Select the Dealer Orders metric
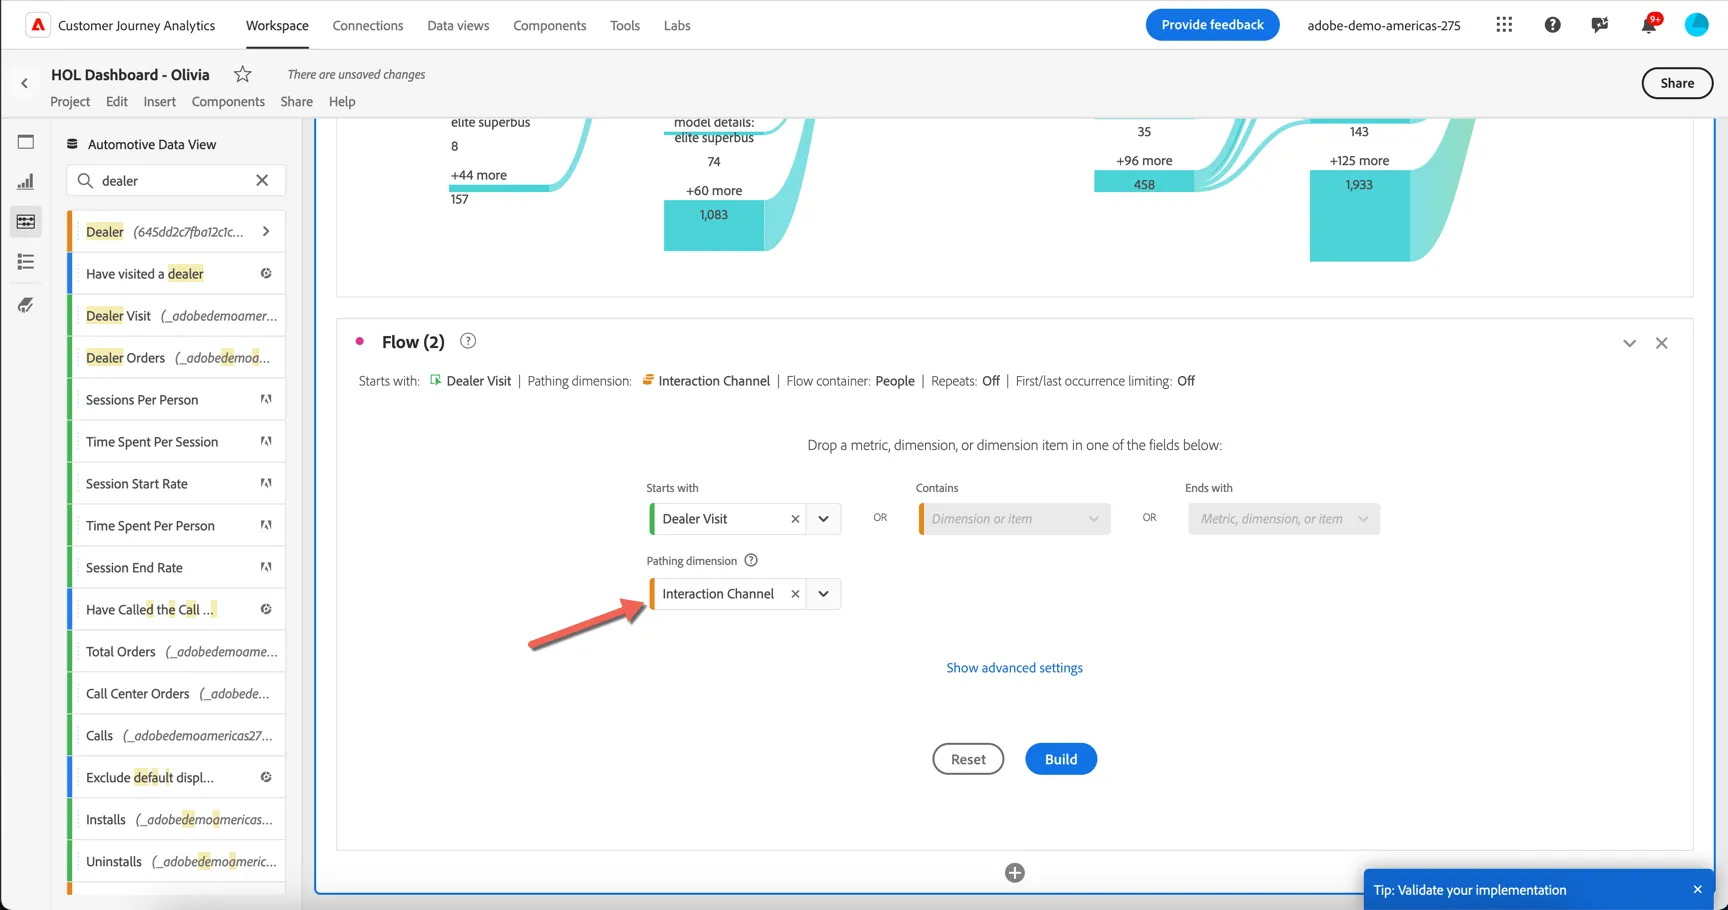 pos(176,358)
